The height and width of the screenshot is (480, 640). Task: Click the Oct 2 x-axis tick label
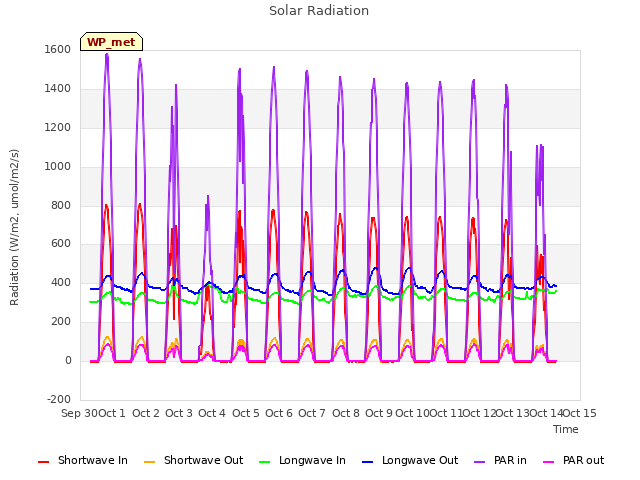coord(146,413)
